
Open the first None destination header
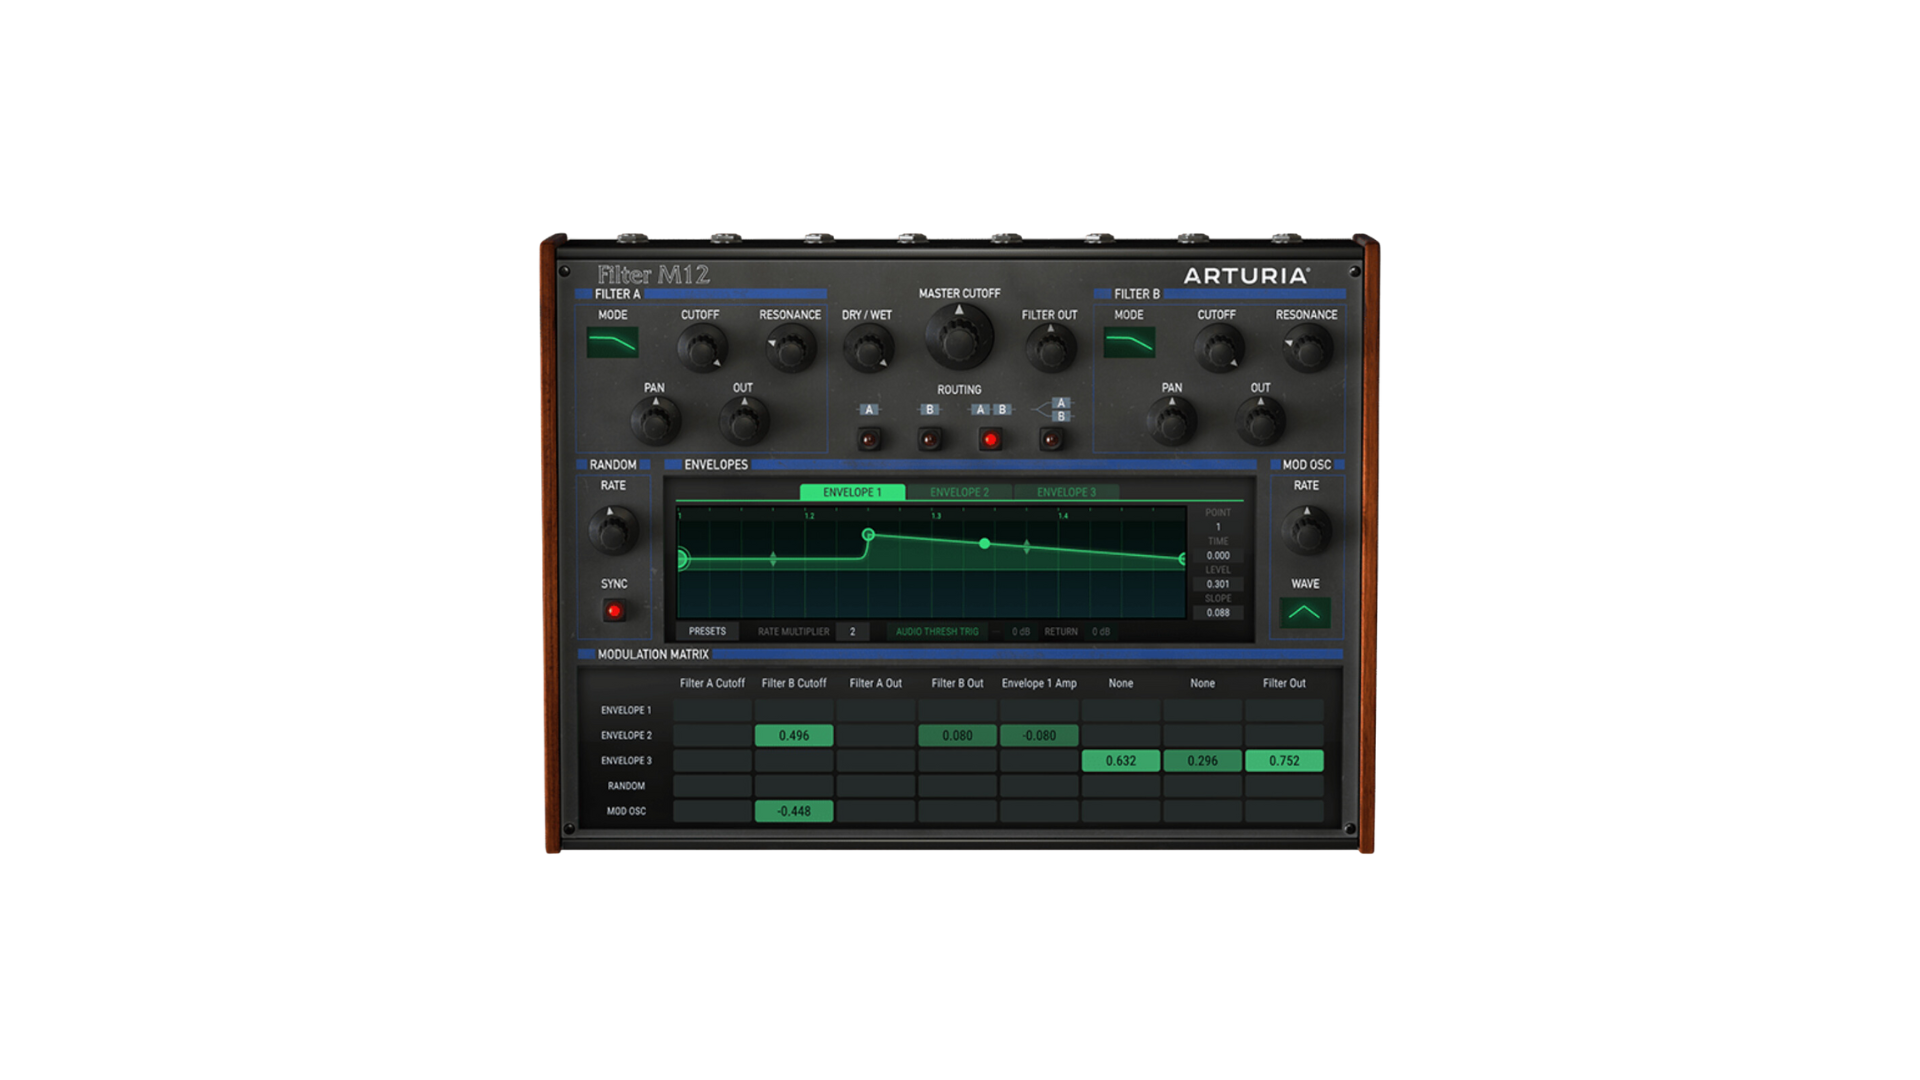pos(1121,683)
